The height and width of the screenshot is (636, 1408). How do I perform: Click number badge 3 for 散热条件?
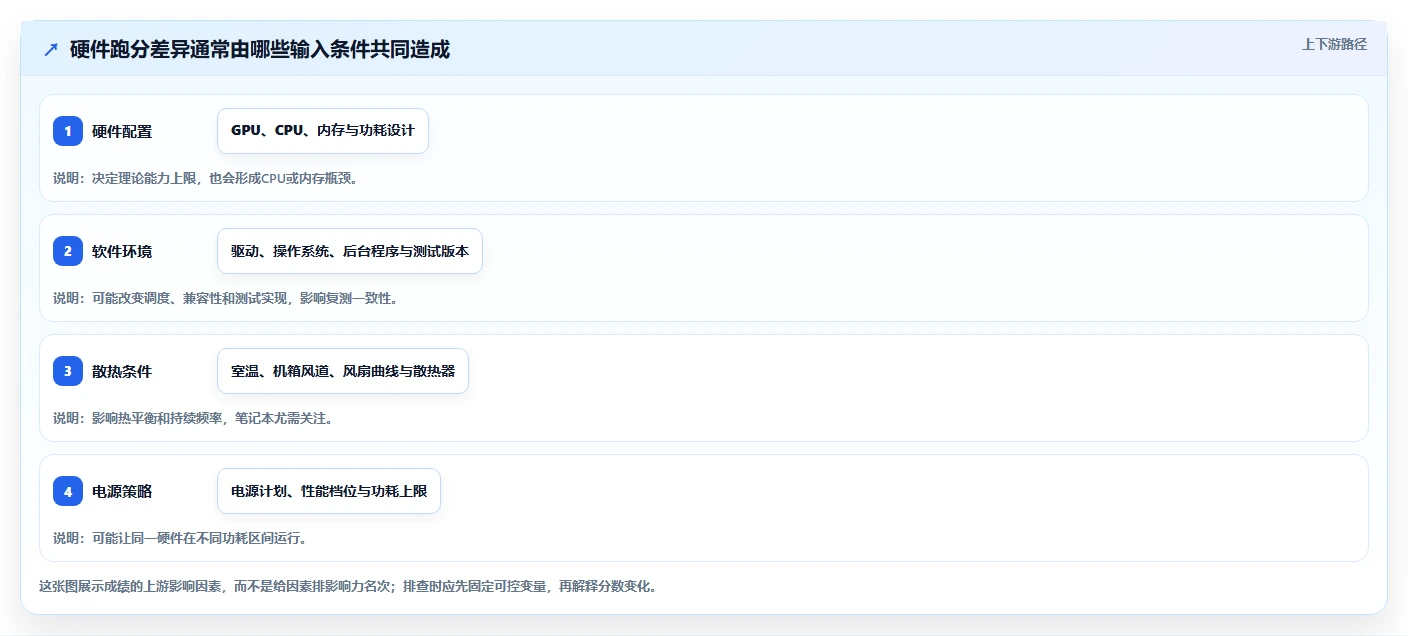pyautogui.click(x=68, y=371)
